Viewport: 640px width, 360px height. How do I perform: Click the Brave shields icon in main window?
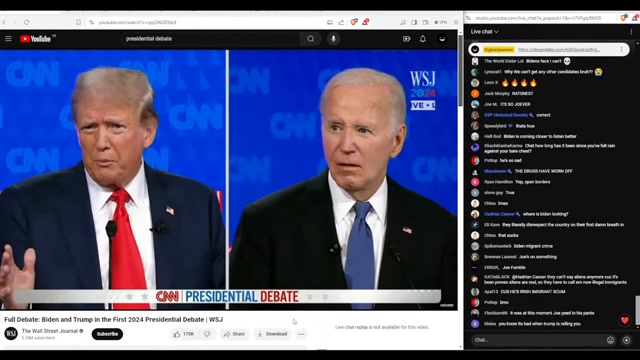353,22
